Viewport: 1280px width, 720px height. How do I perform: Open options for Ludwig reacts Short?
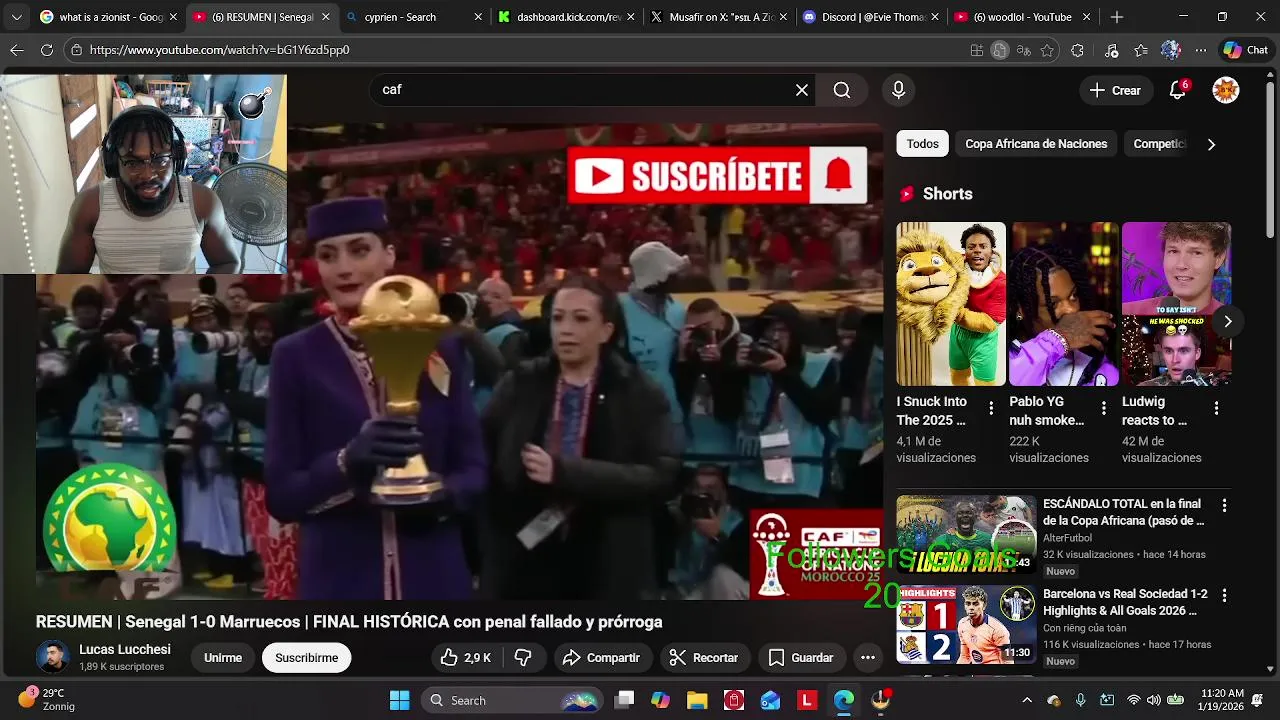tap(1216, 408)
